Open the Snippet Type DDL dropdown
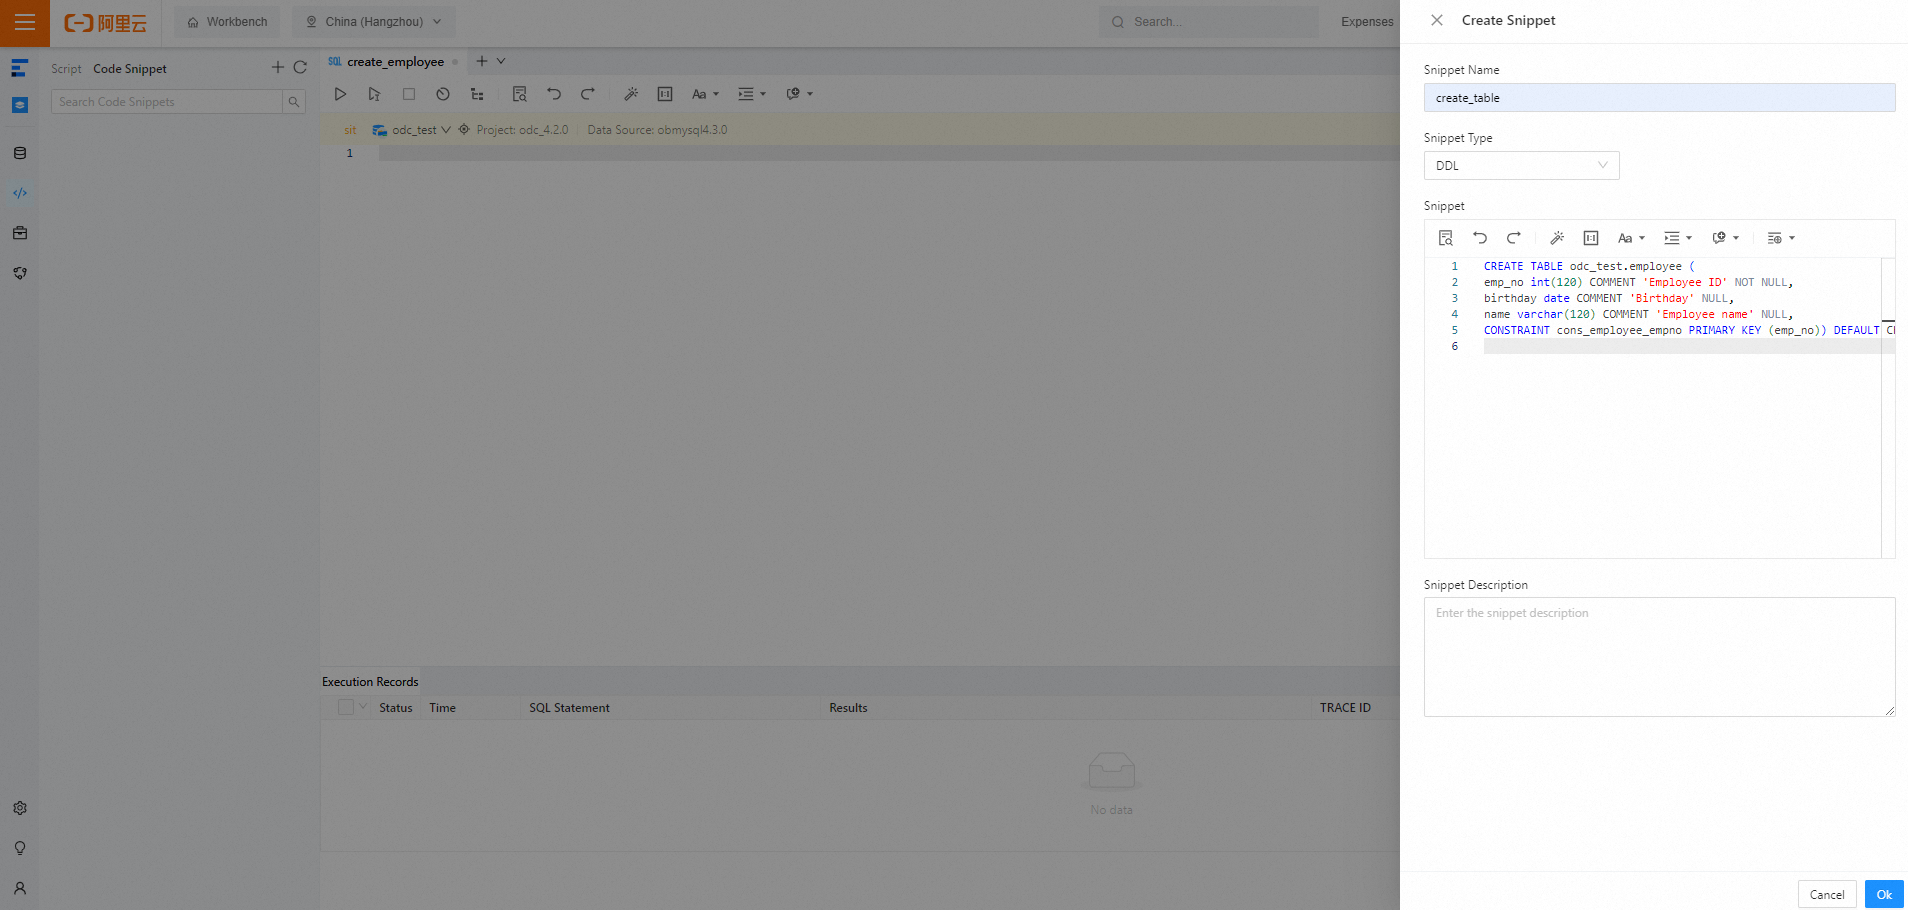Image resolution: width=1908 pixels, height=910 pixels. 1521,166
